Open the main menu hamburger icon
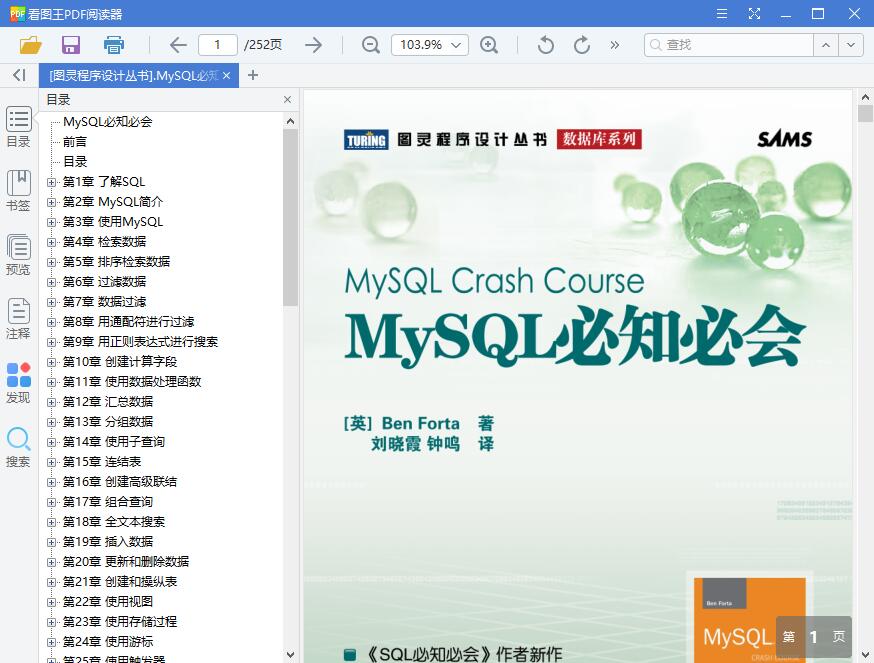The height and width of the screenshot is (663, 874). [722, 13]
